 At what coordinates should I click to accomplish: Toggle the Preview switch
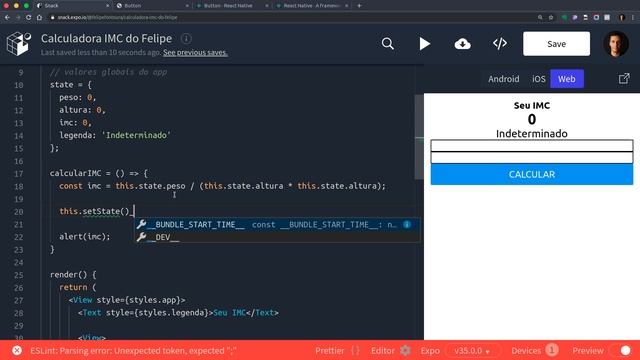(621, 351)
